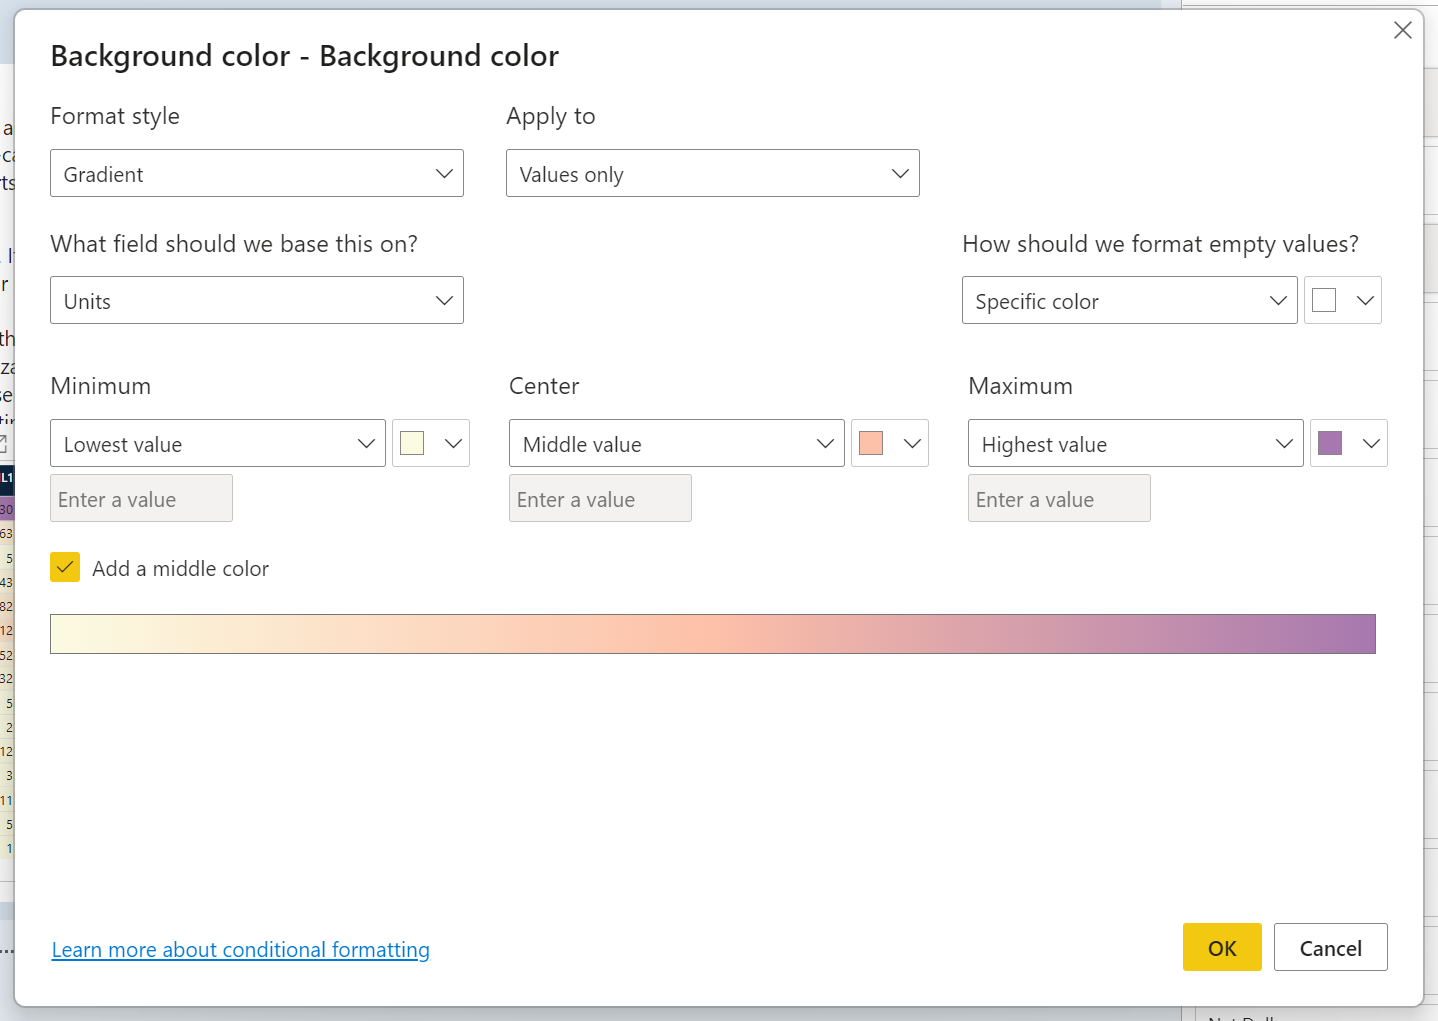1438x1021 pixels.
Task: Open the Minimum color picker swatch
Action: tap(431, 443)
